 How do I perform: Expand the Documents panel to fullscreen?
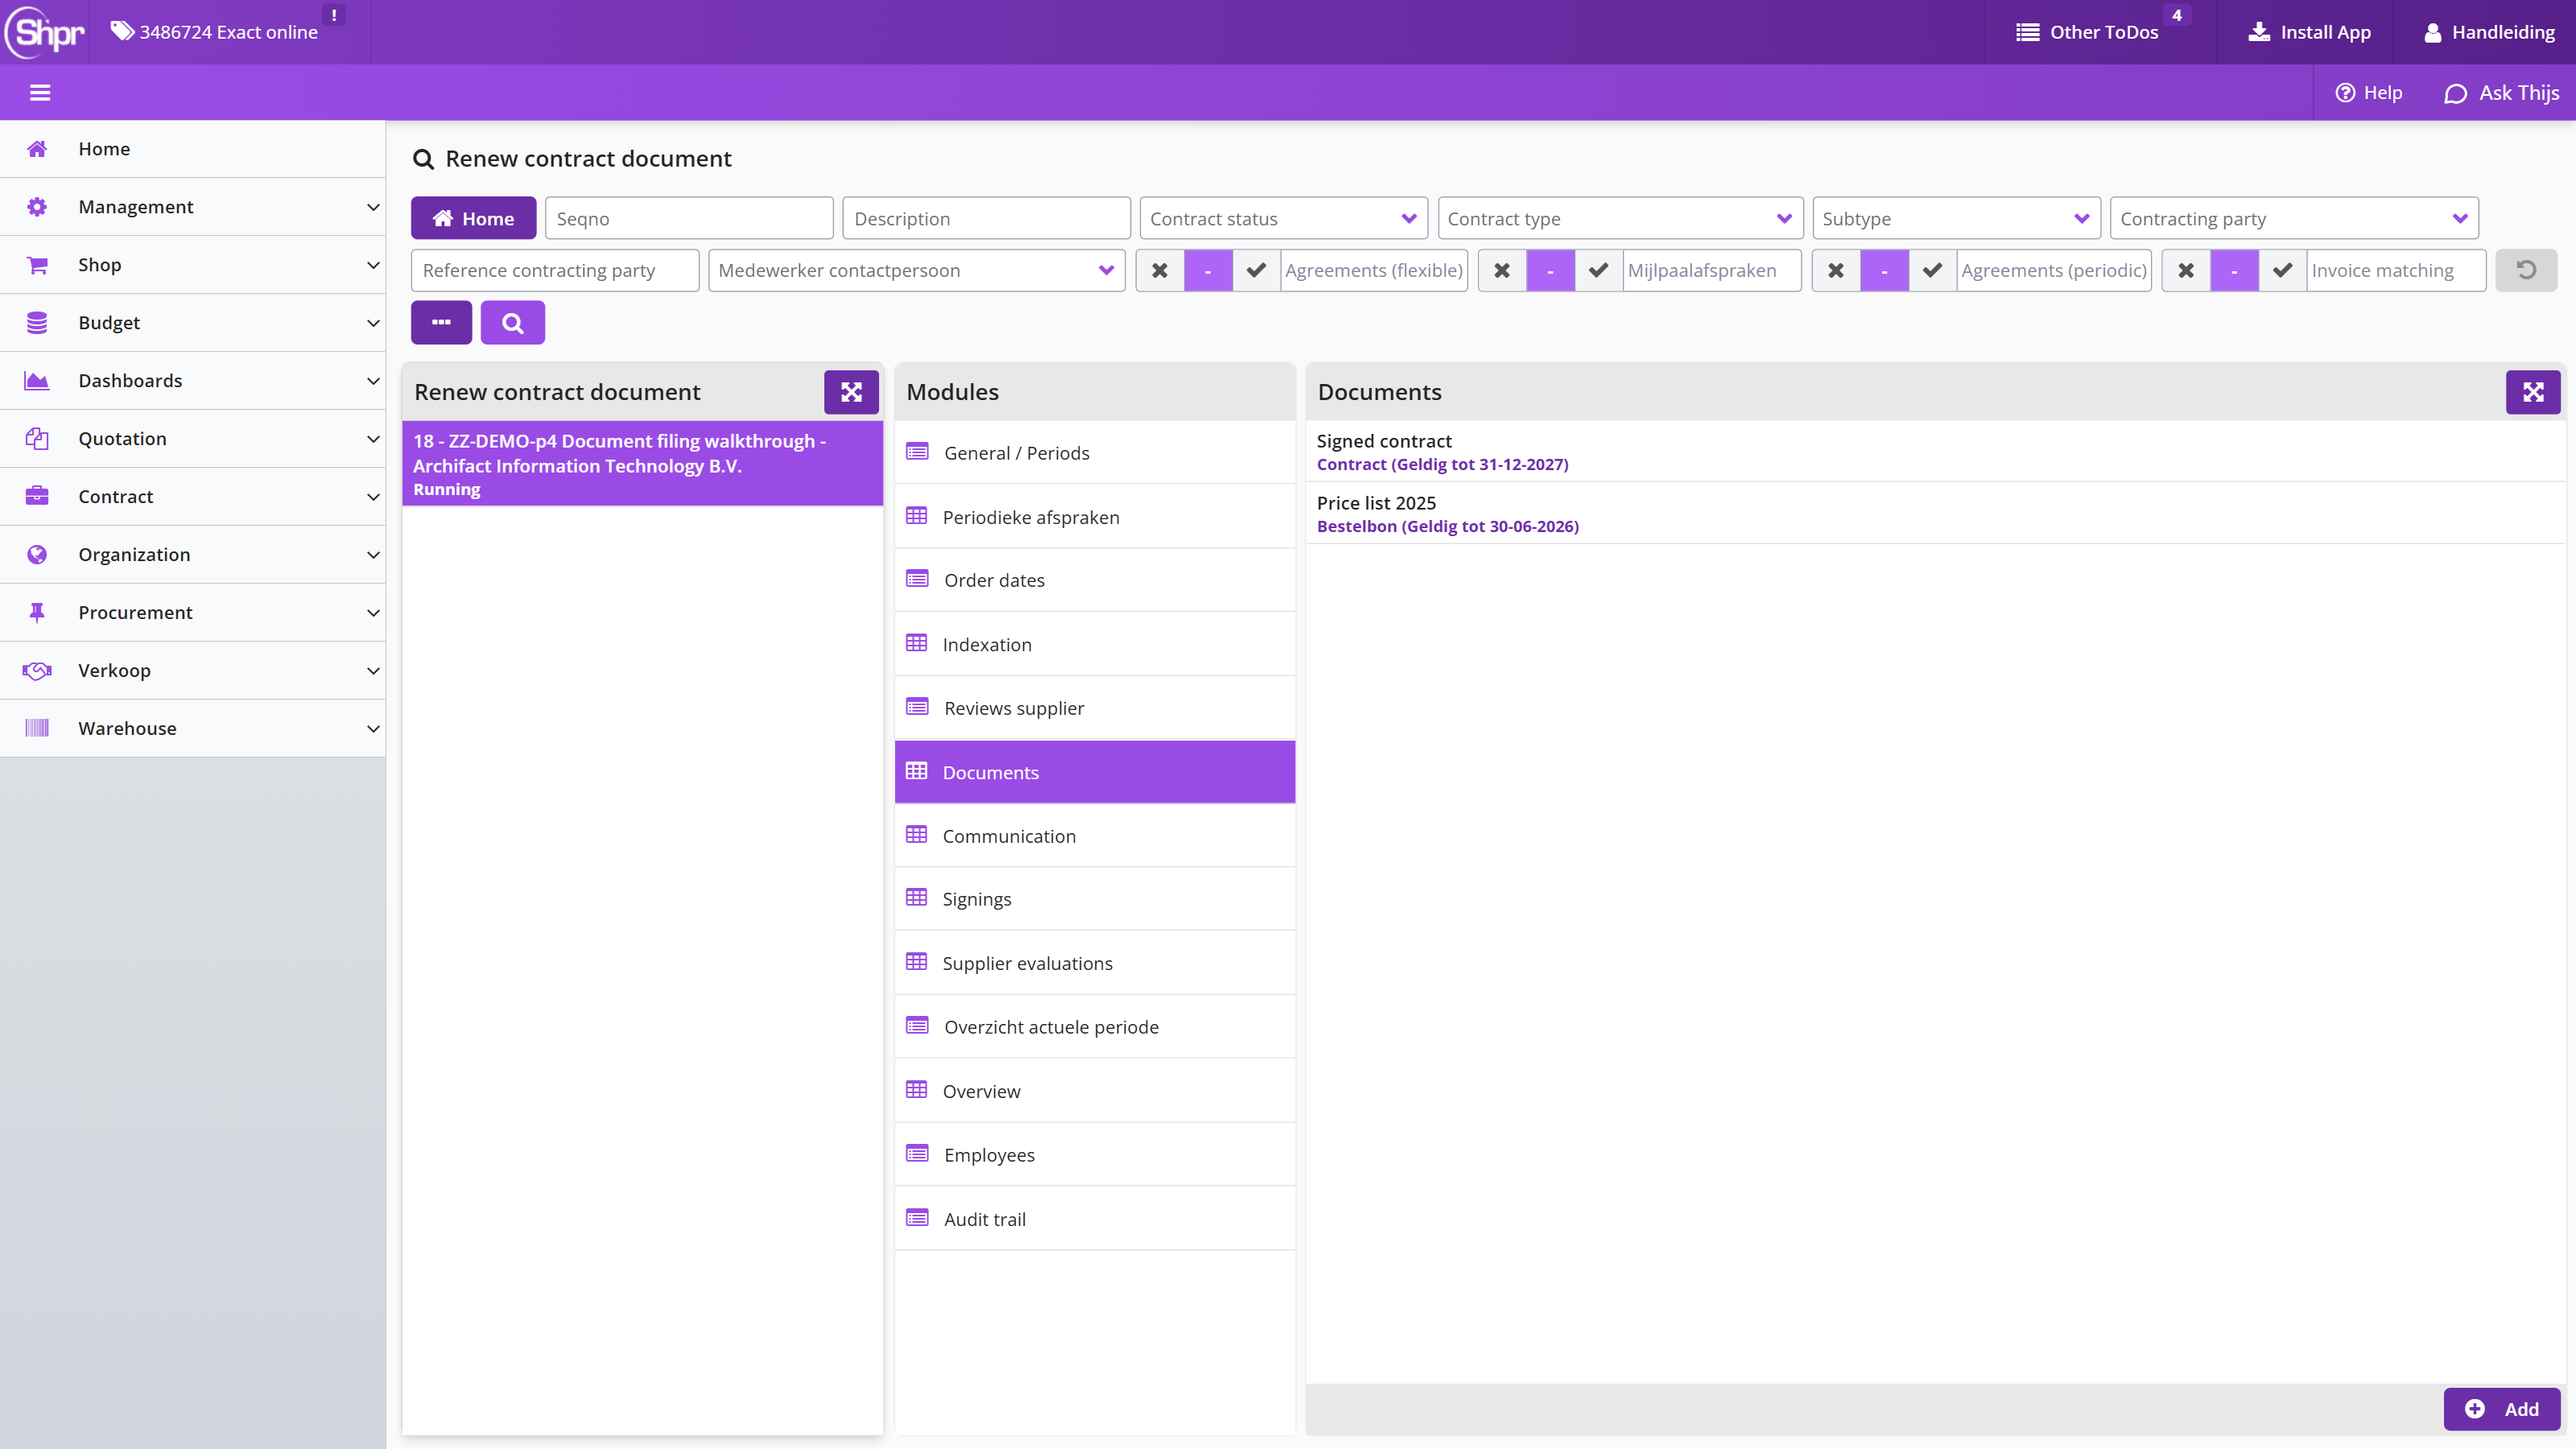(x=2533, y=392)
